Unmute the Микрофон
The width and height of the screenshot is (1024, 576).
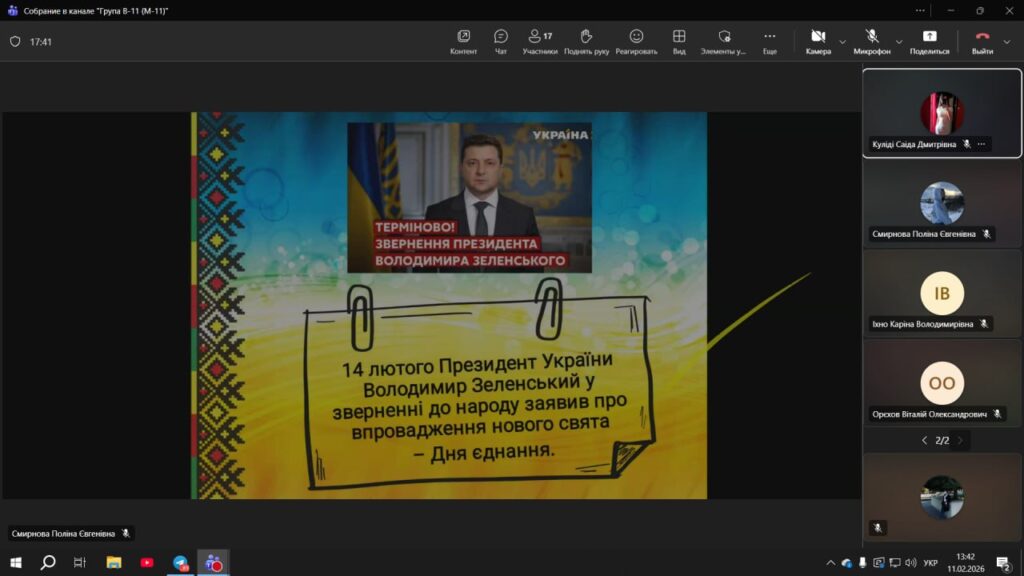[x=871, y=40]
